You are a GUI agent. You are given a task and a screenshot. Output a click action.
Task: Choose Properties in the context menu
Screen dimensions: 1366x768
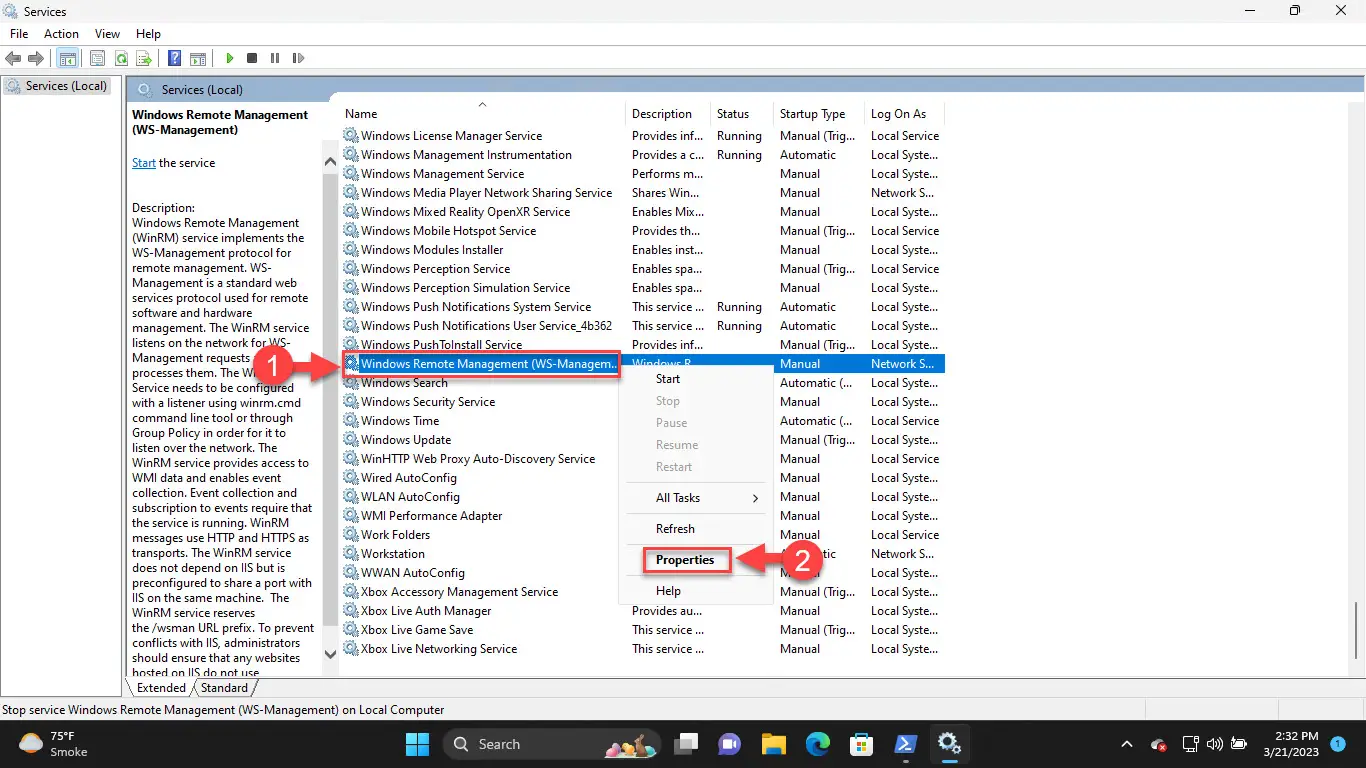(685, 560)
